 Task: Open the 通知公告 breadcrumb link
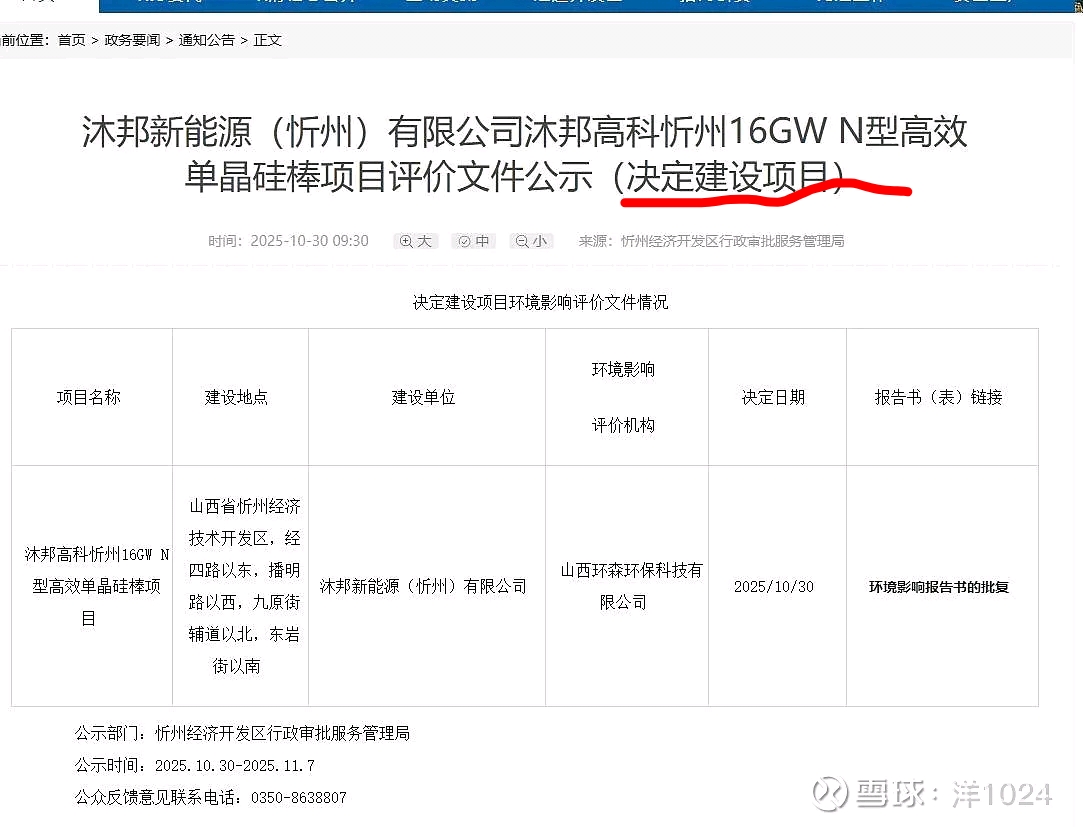tap(207, 40)
